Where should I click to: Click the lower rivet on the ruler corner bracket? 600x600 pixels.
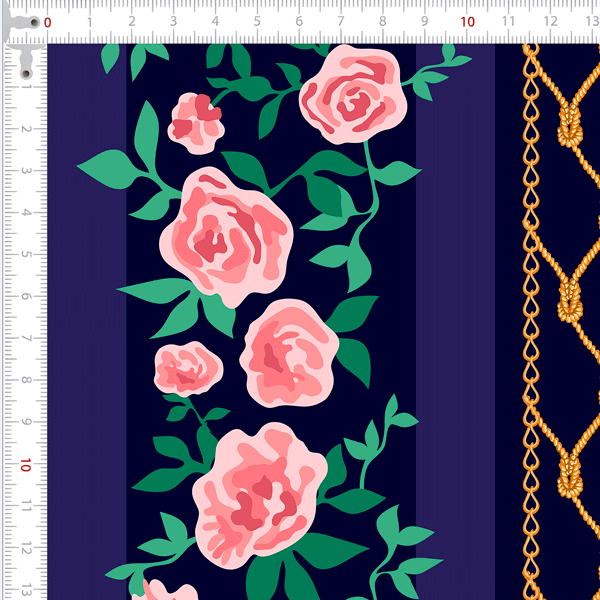click(22, 73)
